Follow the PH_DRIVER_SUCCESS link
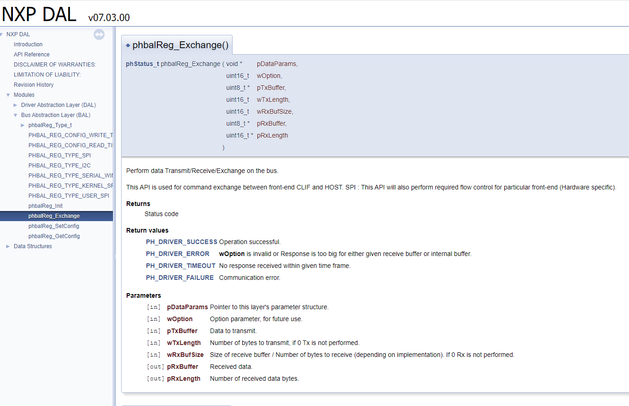This screenshot has width=629, height=406. coord(181,242)
